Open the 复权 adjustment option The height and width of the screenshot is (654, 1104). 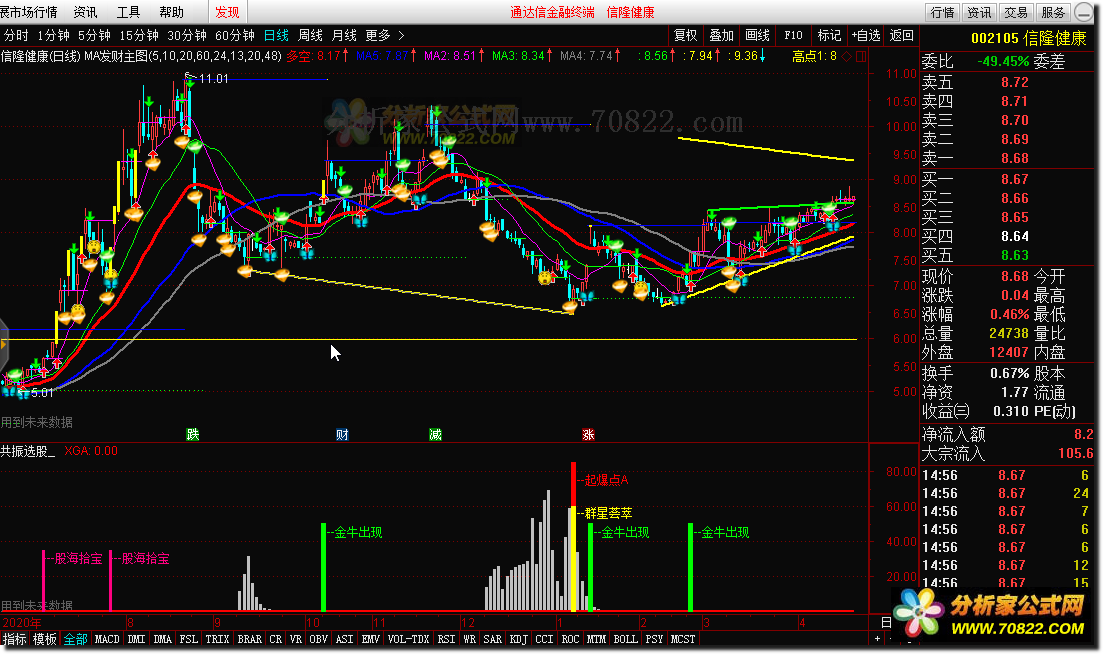tap(685, 35)
